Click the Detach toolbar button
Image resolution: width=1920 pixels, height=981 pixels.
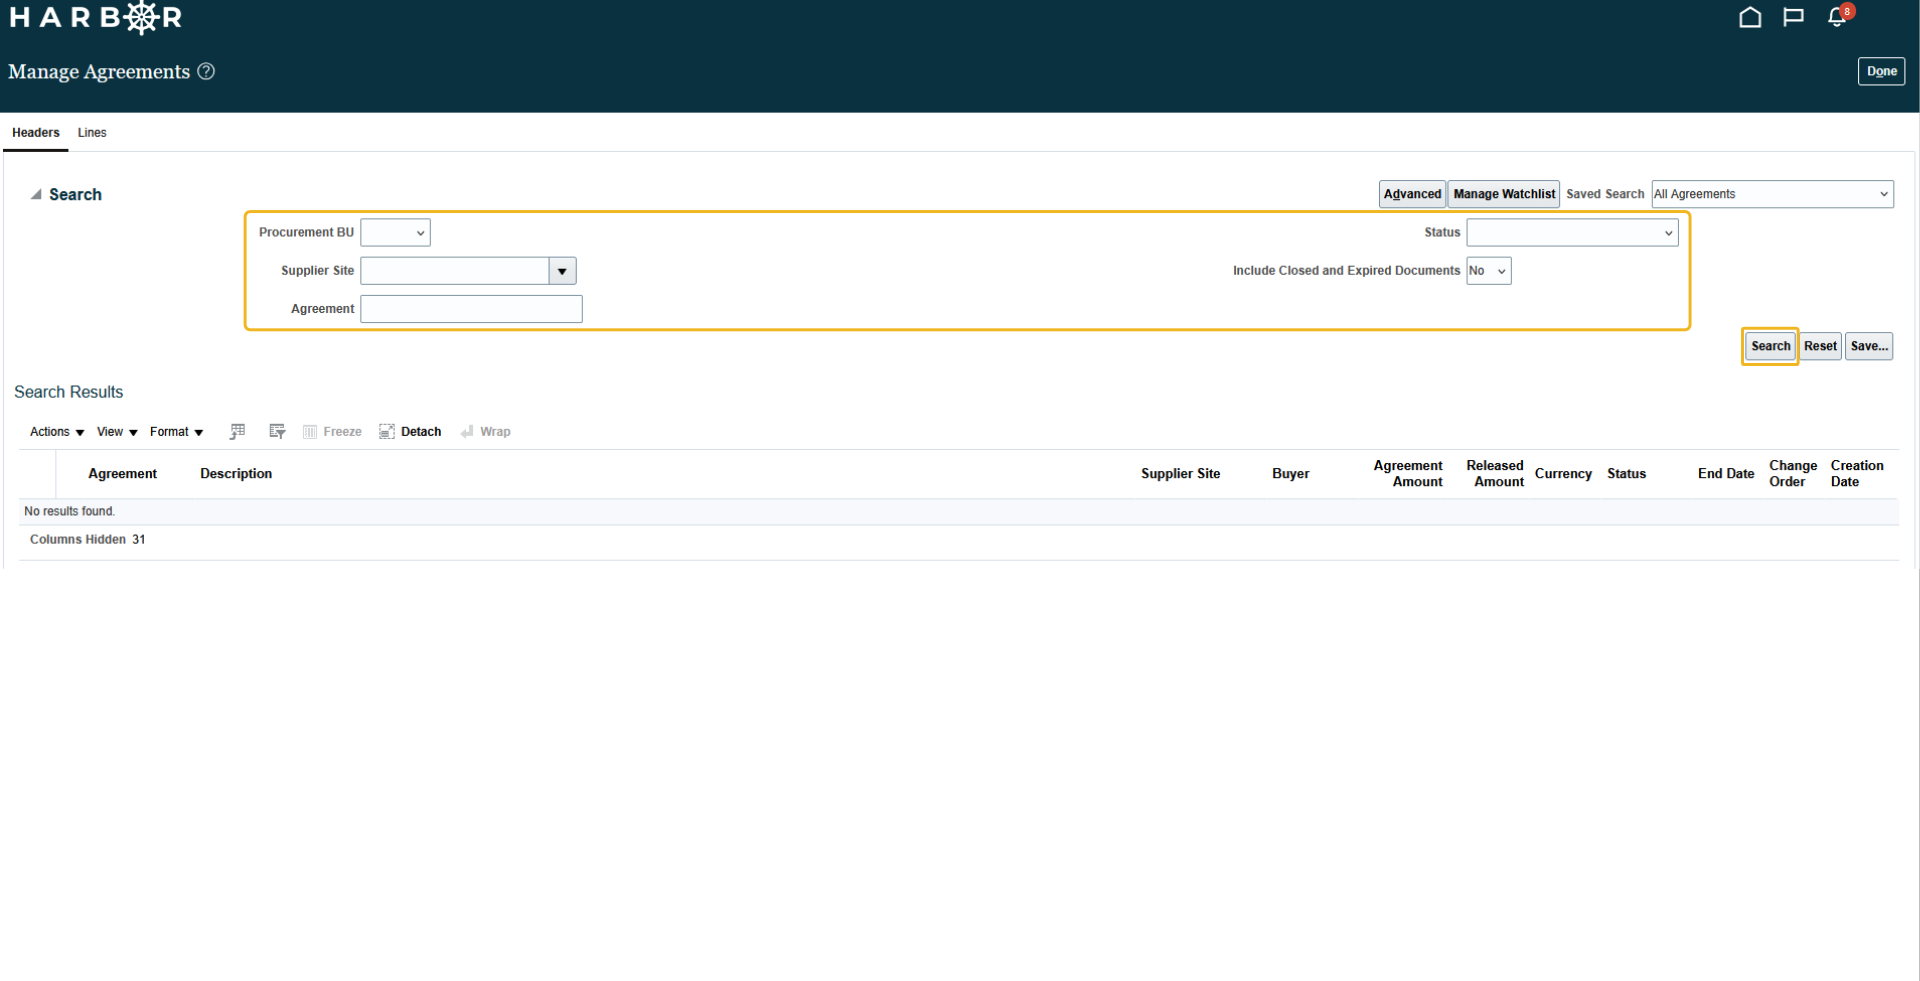(410, 432)
